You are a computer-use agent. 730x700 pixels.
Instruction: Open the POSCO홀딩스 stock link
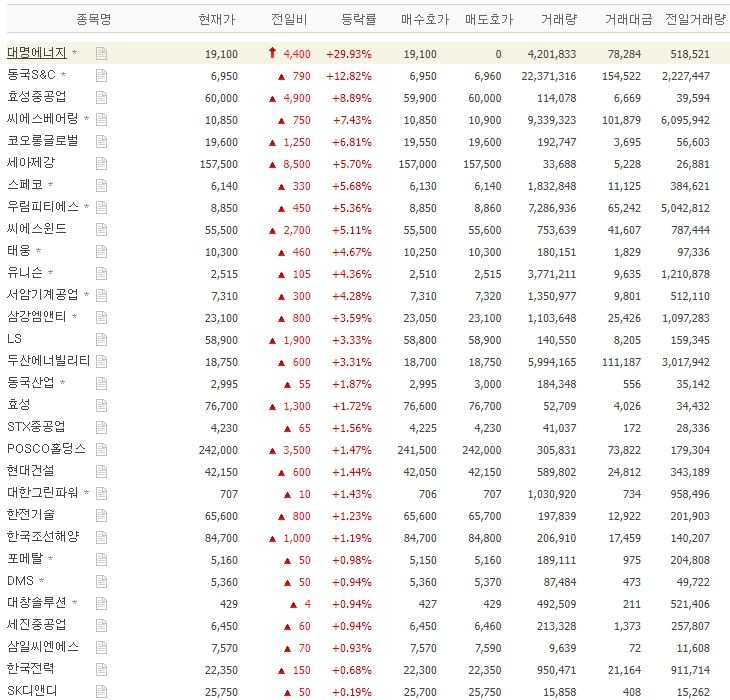click(x=47, y=449)
